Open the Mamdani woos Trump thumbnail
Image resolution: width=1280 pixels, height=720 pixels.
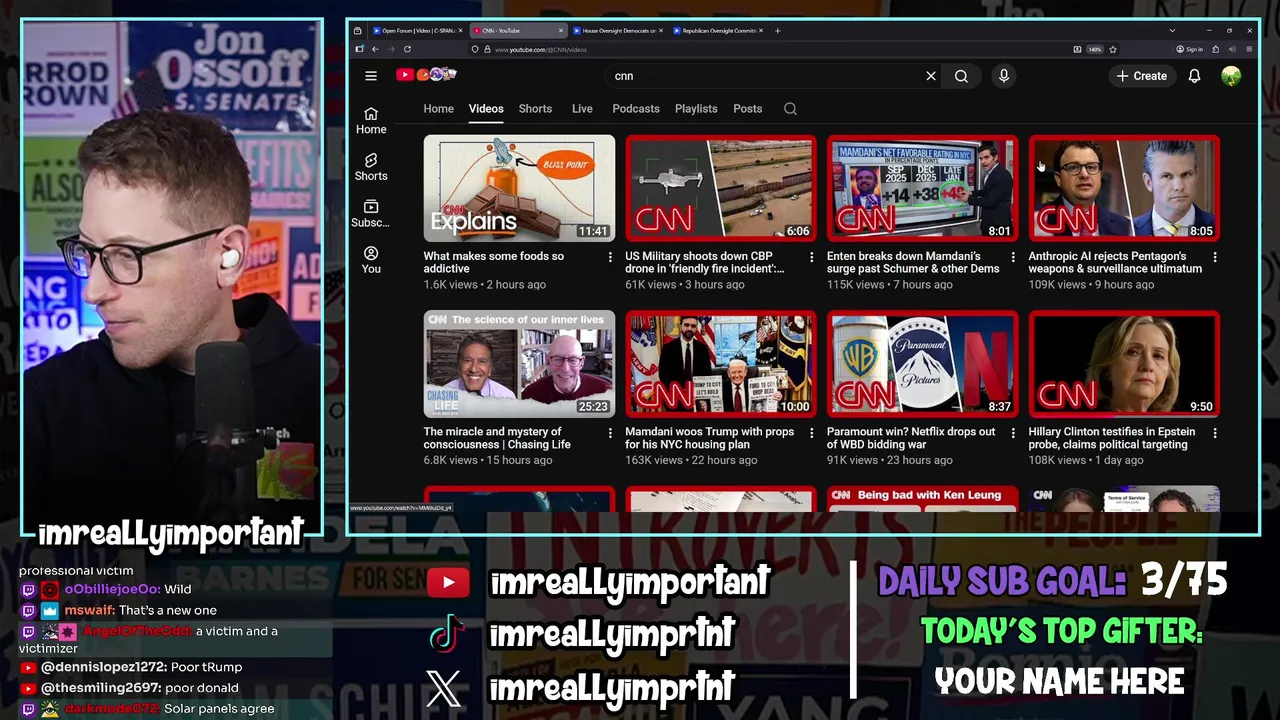721,364
